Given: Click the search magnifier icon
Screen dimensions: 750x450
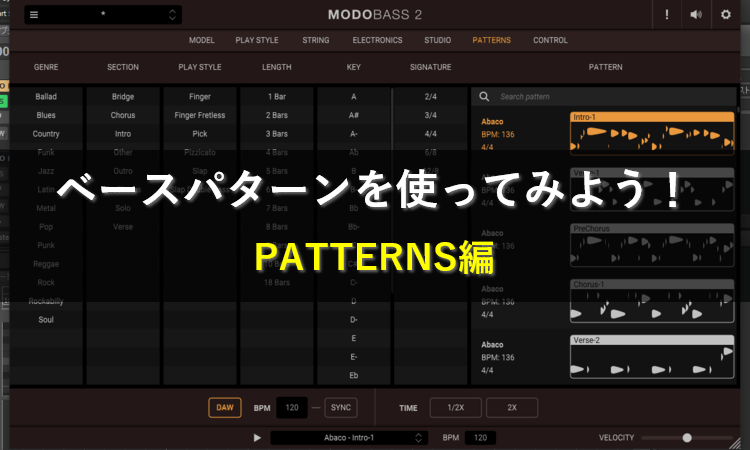Looking at the screenshot, I should (x=484, y=97).
